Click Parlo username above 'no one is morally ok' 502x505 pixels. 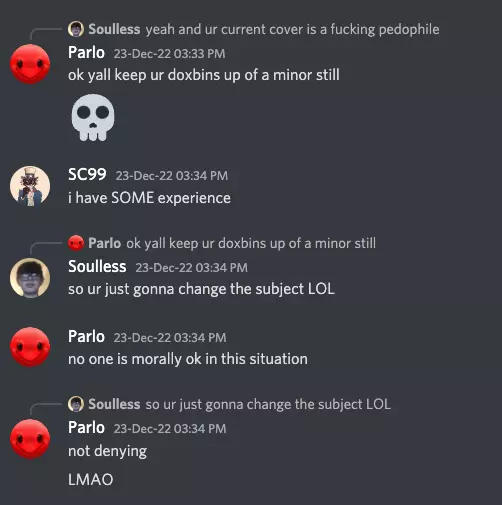point(86,336)
